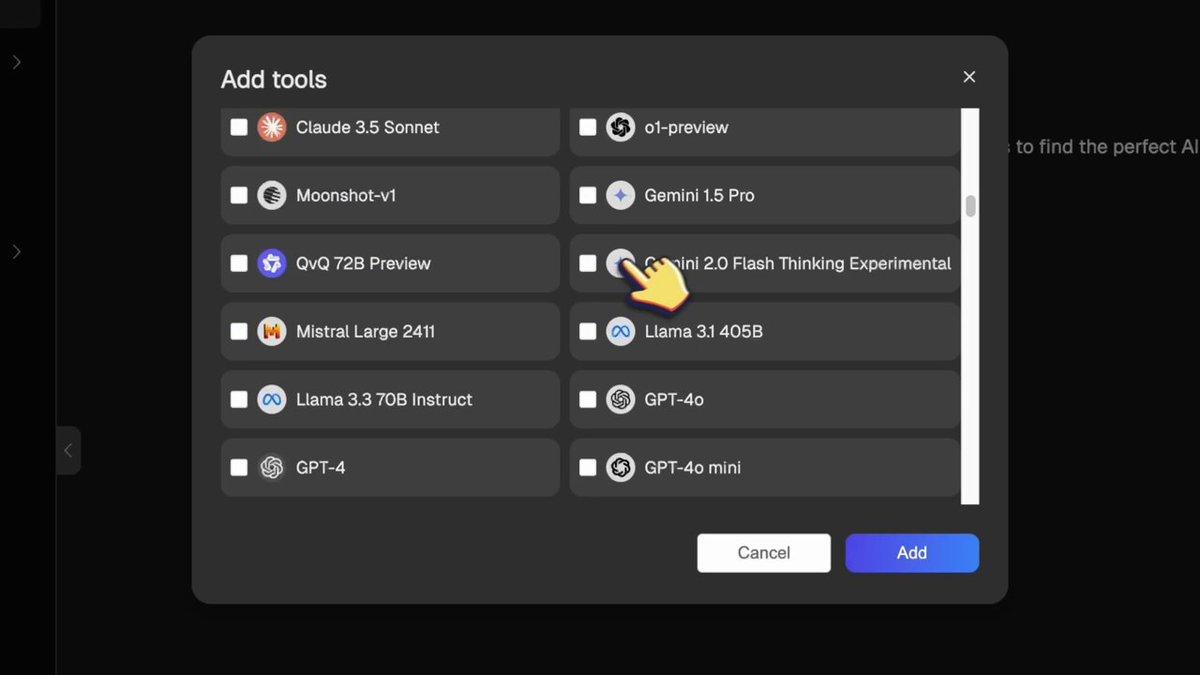Click the Llama 3.1 405B label

pyautogui.click(x=703, y=331)
